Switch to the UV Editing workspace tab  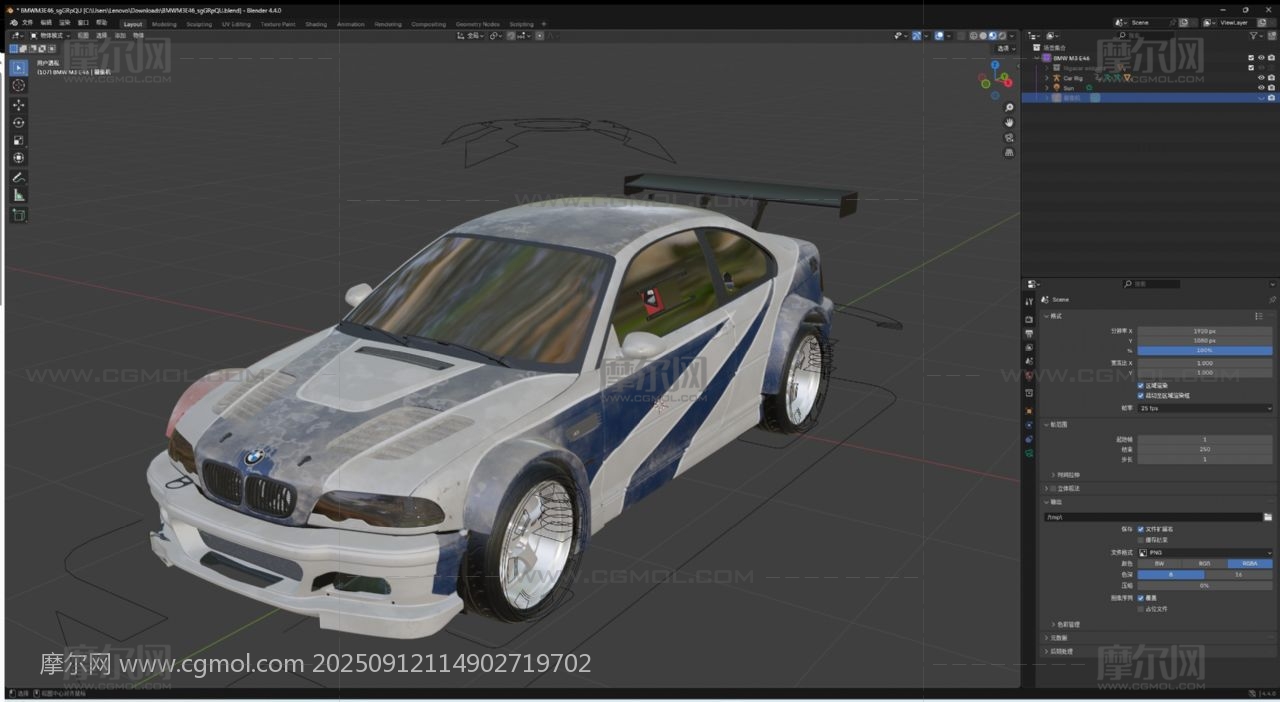[x=236, y=24]
